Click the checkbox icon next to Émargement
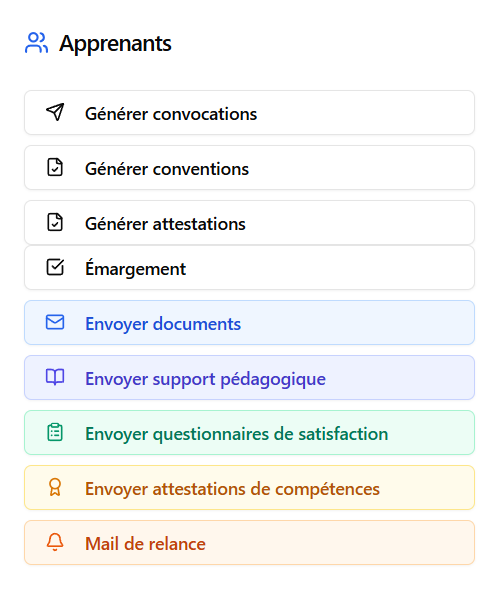The height and width of the screenshot is (589, 500). coord(55,267)
